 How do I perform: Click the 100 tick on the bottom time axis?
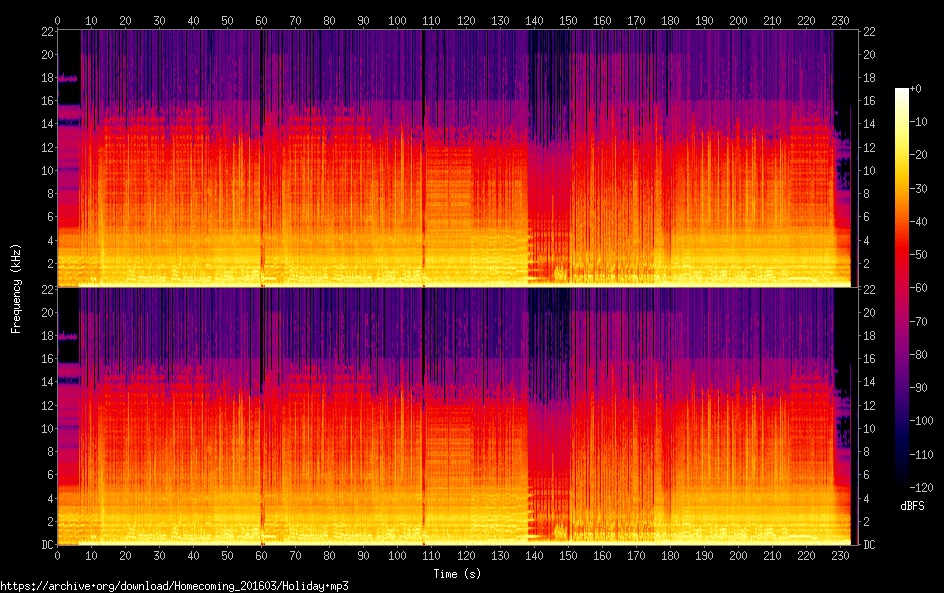click(397, 556)
